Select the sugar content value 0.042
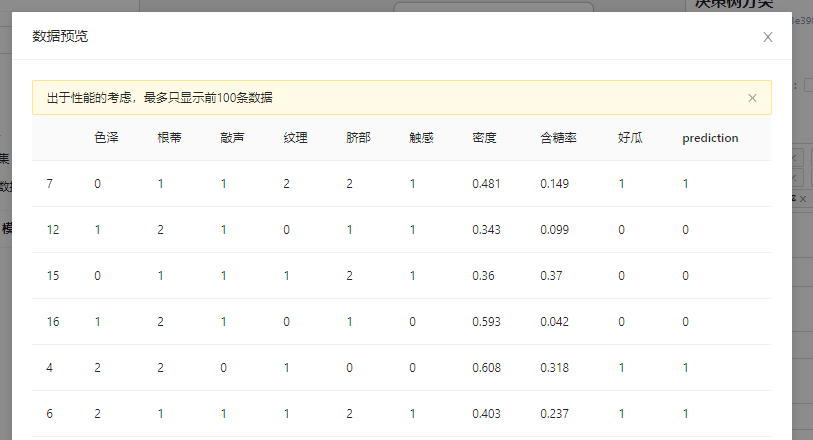Viewport: 813px width, 440px height. (x=554, y=322)
